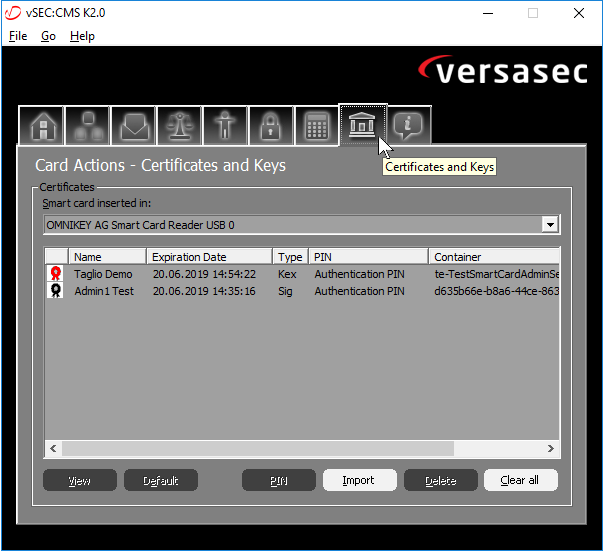The image size is (603, 551).
Task: Click expiration date 20.06.2019 14:54:22
Action: pos(204,274)
